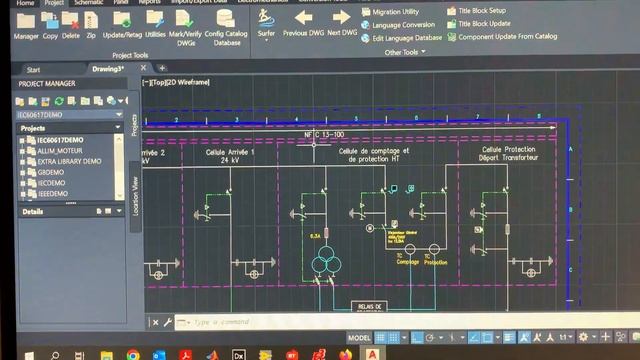Close the Drawing3 tab
The width and height of the screenshot is (640, 360).
coord(143,68)
